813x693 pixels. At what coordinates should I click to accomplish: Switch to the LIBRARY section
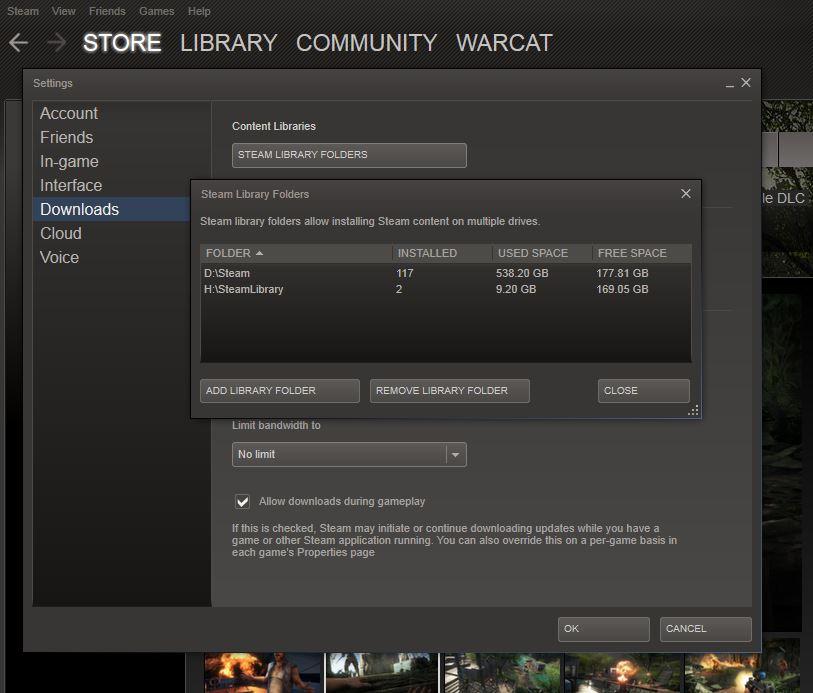coord(228,43)
